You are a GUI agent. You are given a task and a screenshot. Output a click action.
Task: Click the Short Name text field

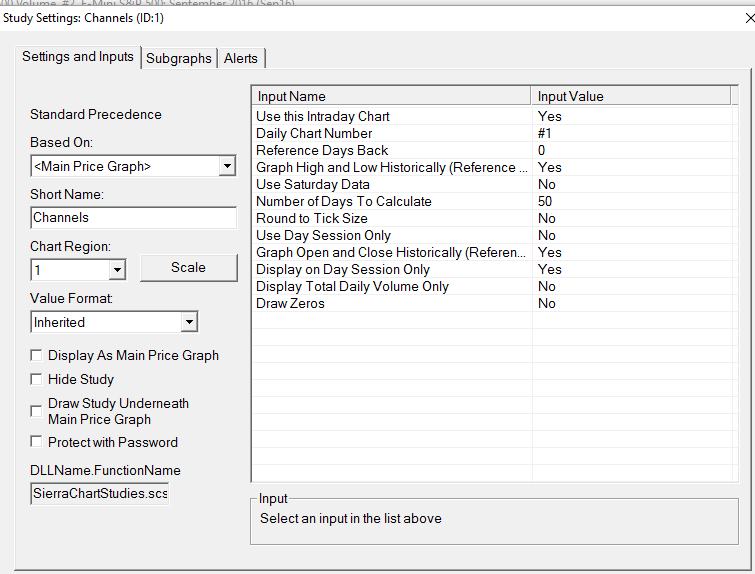click(133, 217)
